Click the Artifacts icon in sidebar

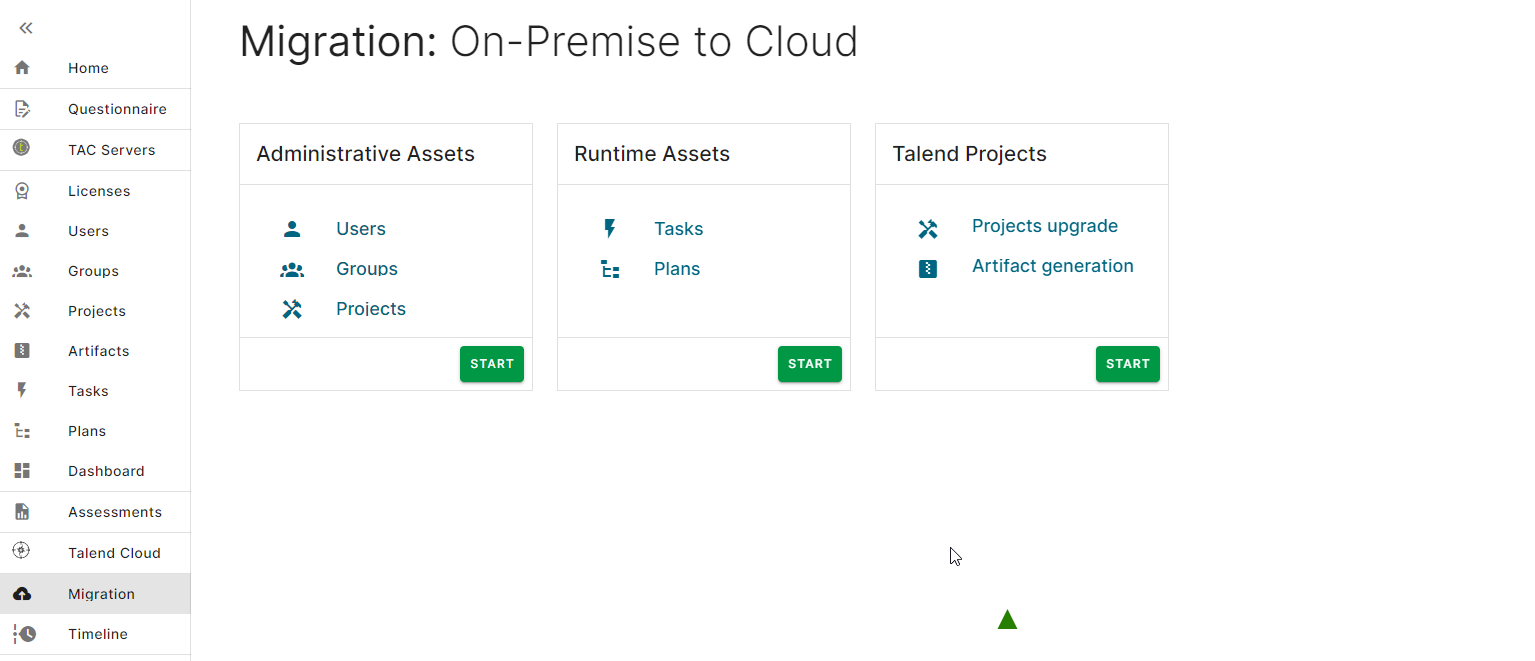(22, 351)
